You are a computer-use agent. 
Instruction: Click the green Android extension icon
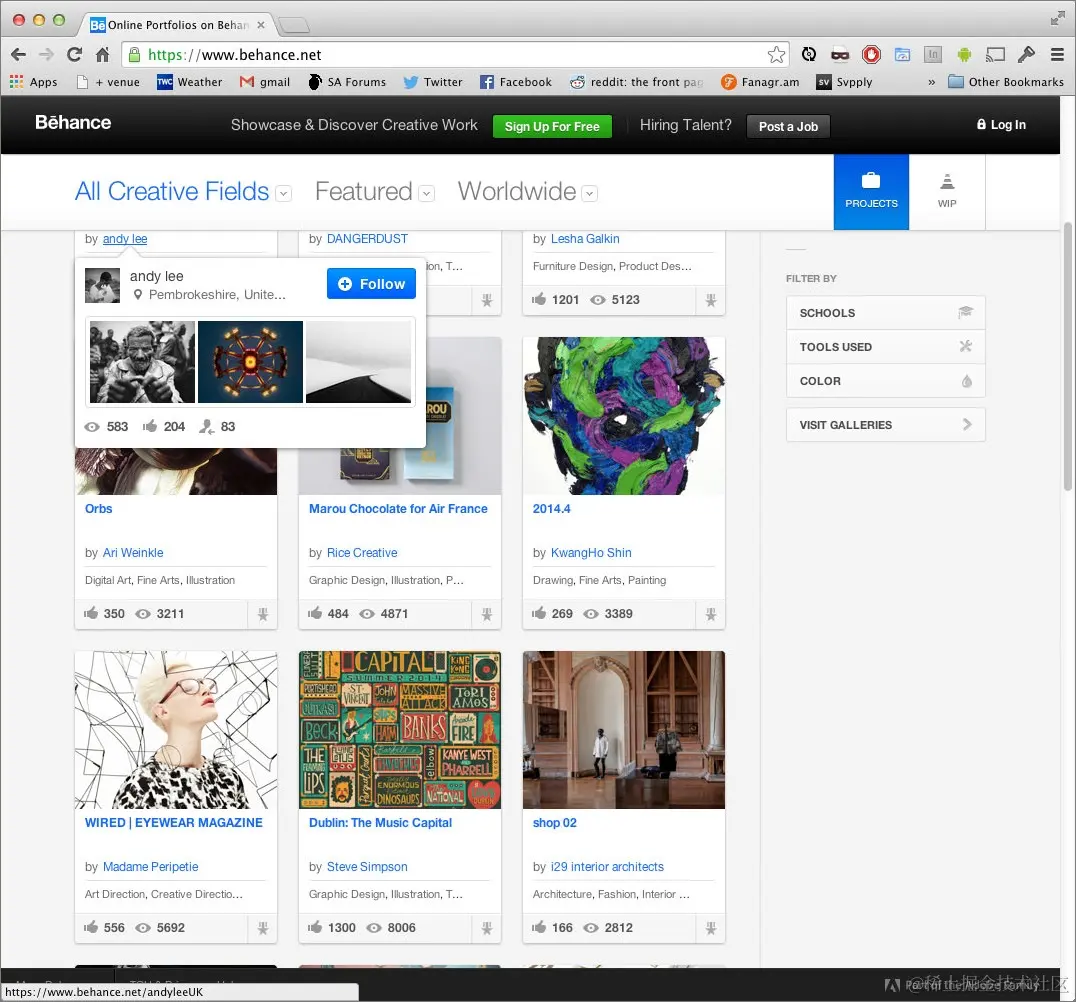coord(963,54)
